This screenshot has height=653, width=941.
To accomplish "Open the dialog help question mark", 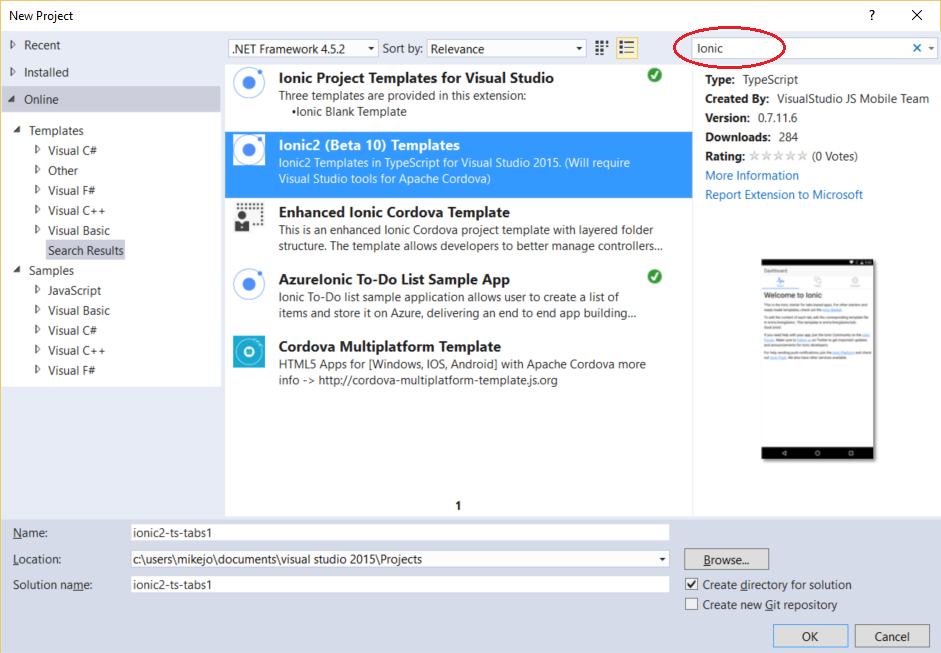I will point(872,16).
